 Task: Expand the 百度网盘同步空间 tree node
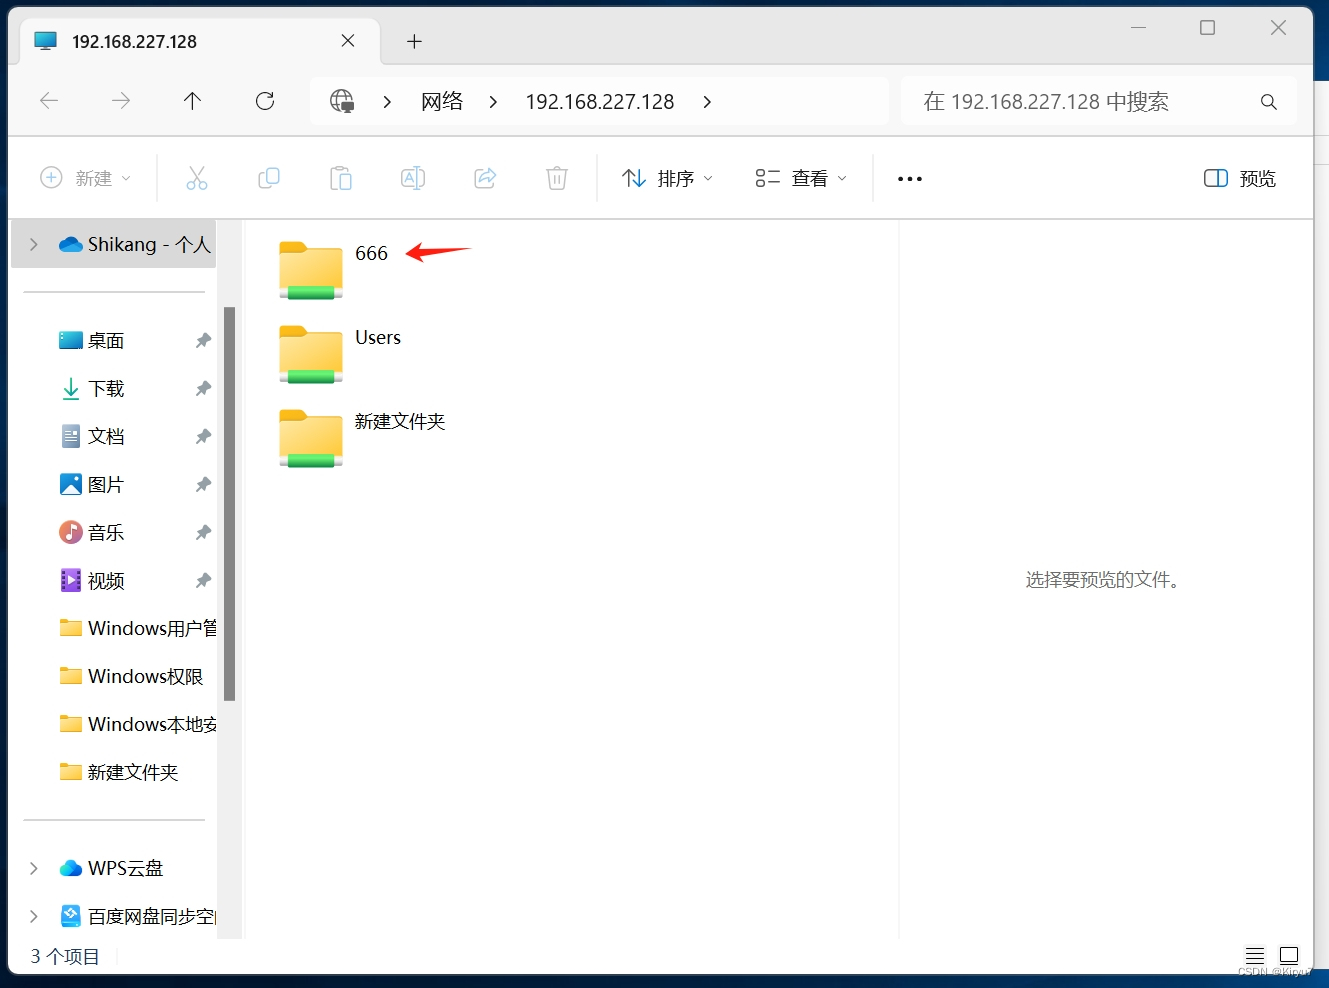pos(34,917)
